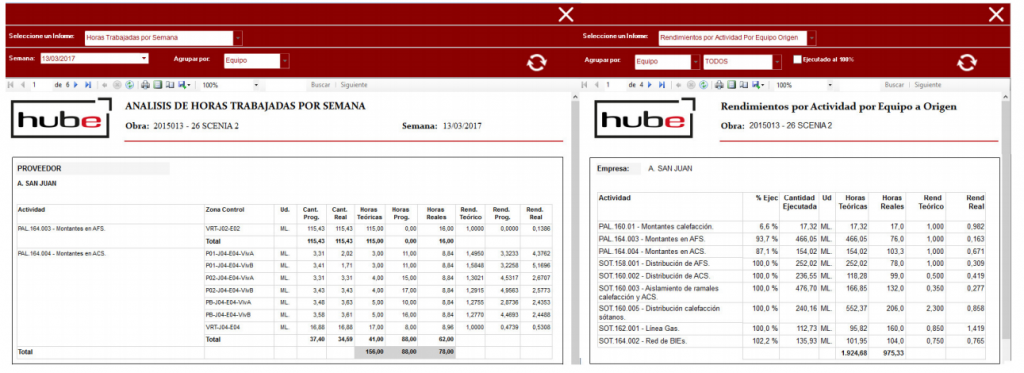Click back-to-parent arrow in right report toolbar
This screenshot has height=373, width=1024.
pyautogui.click(x=679, y=85)
